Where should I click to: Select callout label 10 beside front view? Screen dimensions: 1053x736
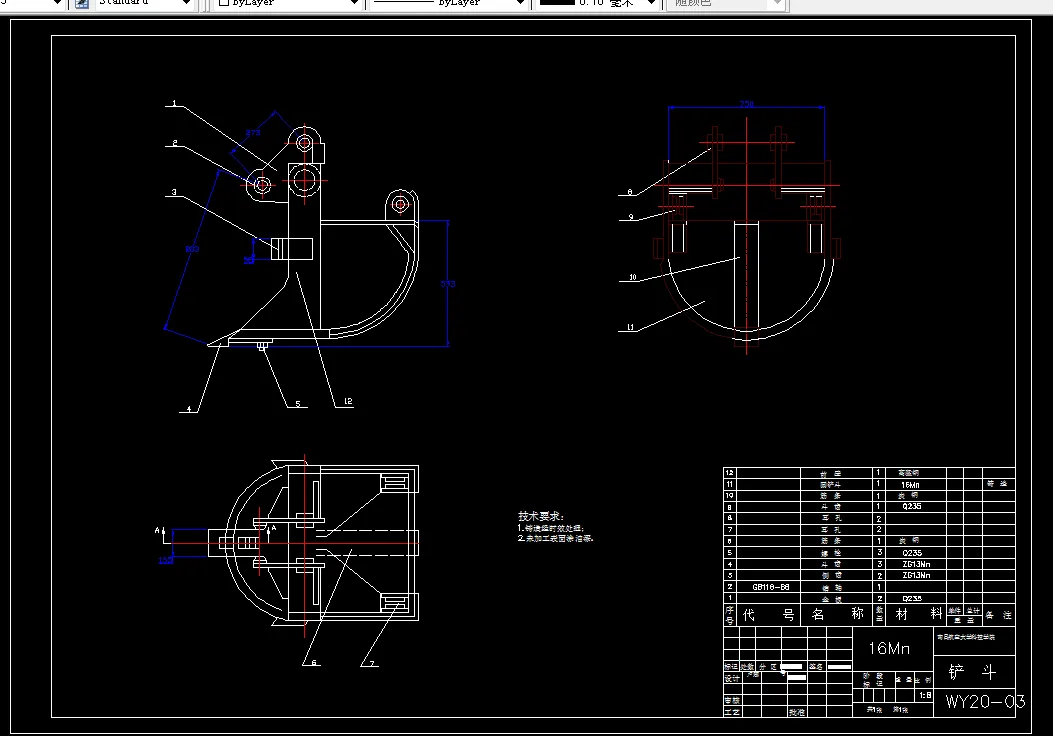632,277
